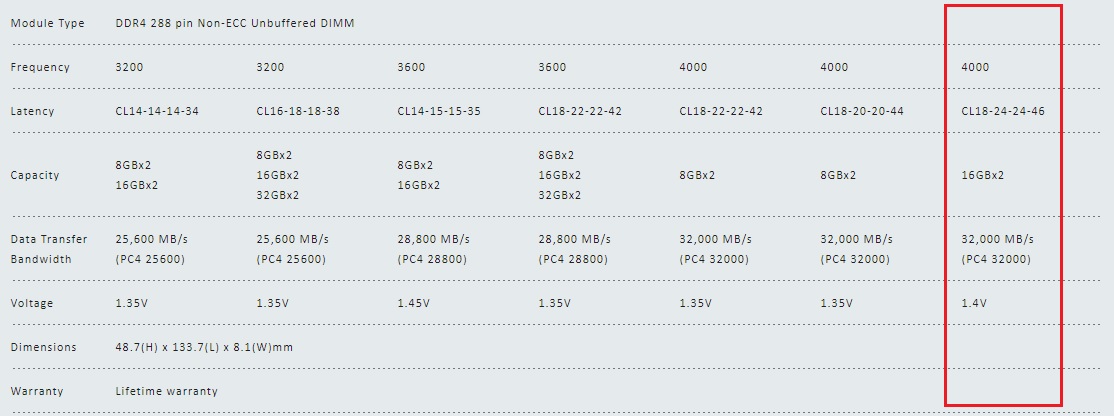Click the 1.4V voltage value
Viewport: 1114px width, 416px height.
(x=974, y=303)
